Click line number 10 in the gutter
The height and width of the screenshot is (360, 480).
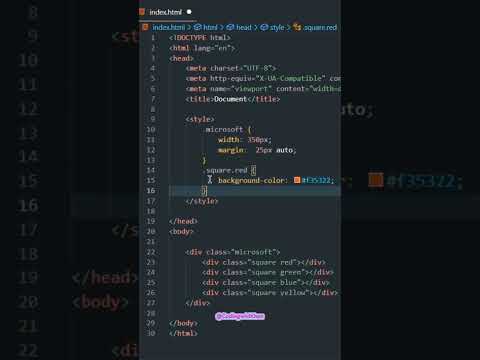coord(151,129)
